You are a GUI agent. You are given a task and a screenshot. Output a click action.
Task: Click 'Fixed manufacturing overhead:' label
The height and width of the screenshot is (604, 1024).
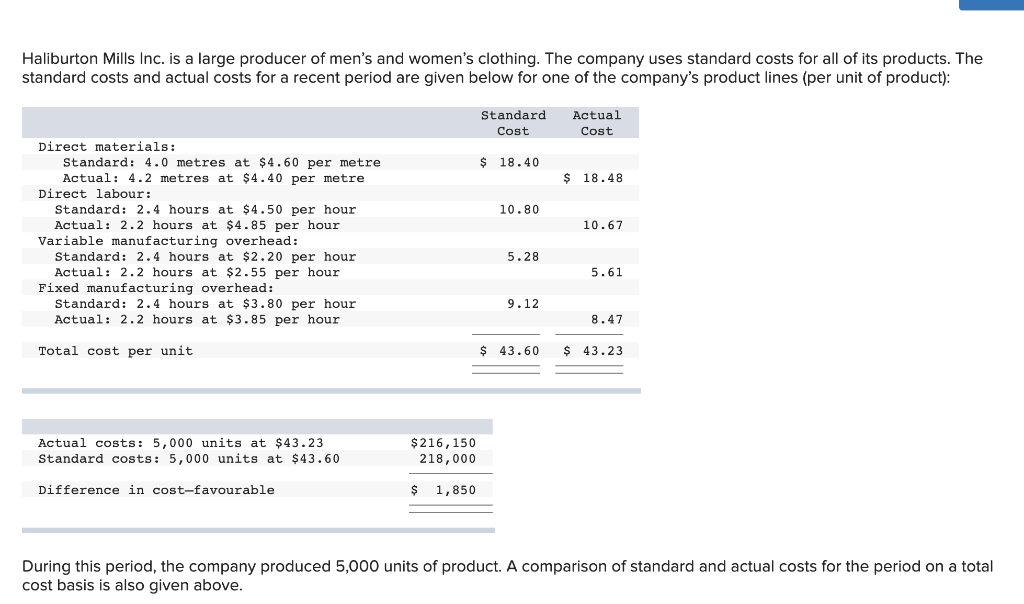(156, 288)
